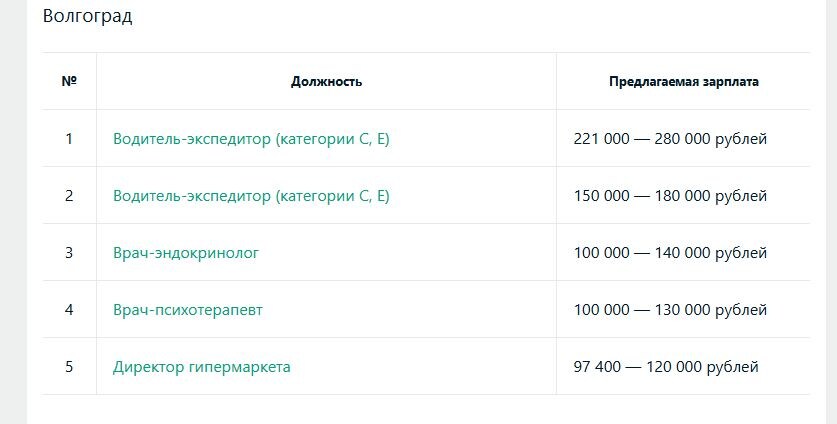The height and width of the screenshot is (424, 837).
Task: Click the Волгоград city heading
Action: 87,17
